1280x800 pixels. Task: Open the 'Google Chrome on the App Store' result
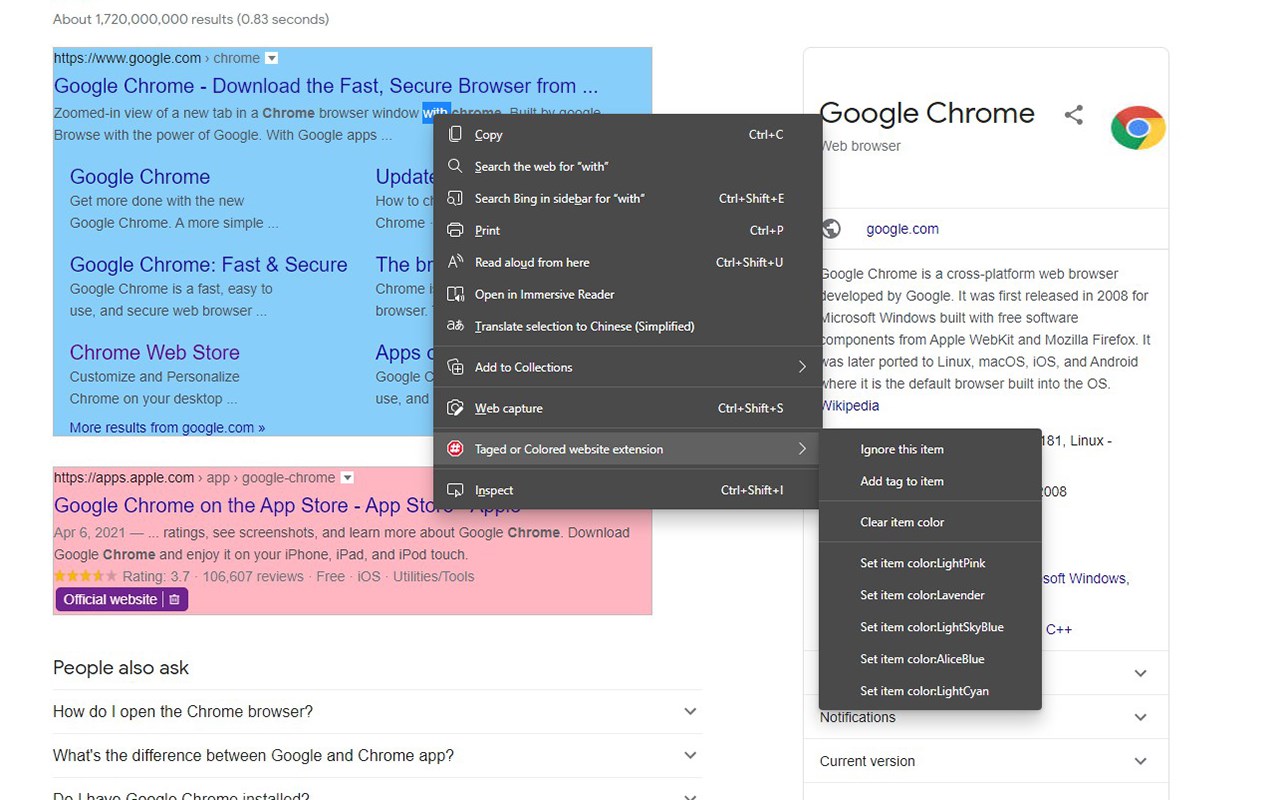(x=288, y=506)
